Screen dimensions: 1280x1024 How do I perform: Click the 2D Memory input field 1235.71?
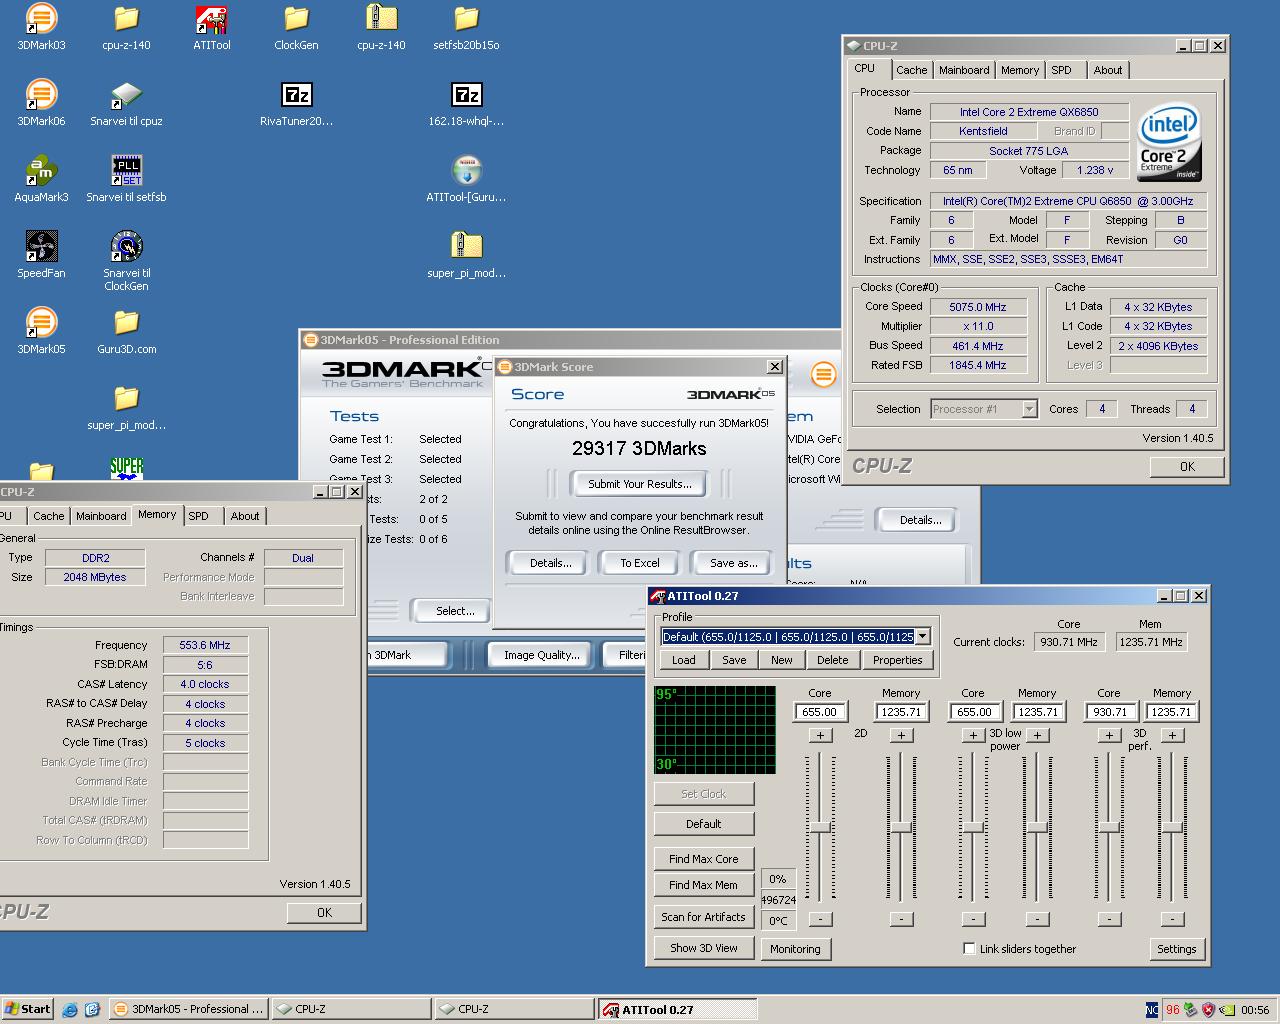pos(901,712)
